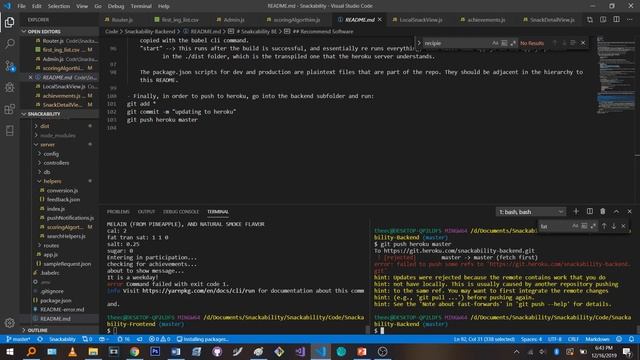This screenshot has width=640, height=360.
Task: Find next match in terminal find
Action: tap(613, 226)
